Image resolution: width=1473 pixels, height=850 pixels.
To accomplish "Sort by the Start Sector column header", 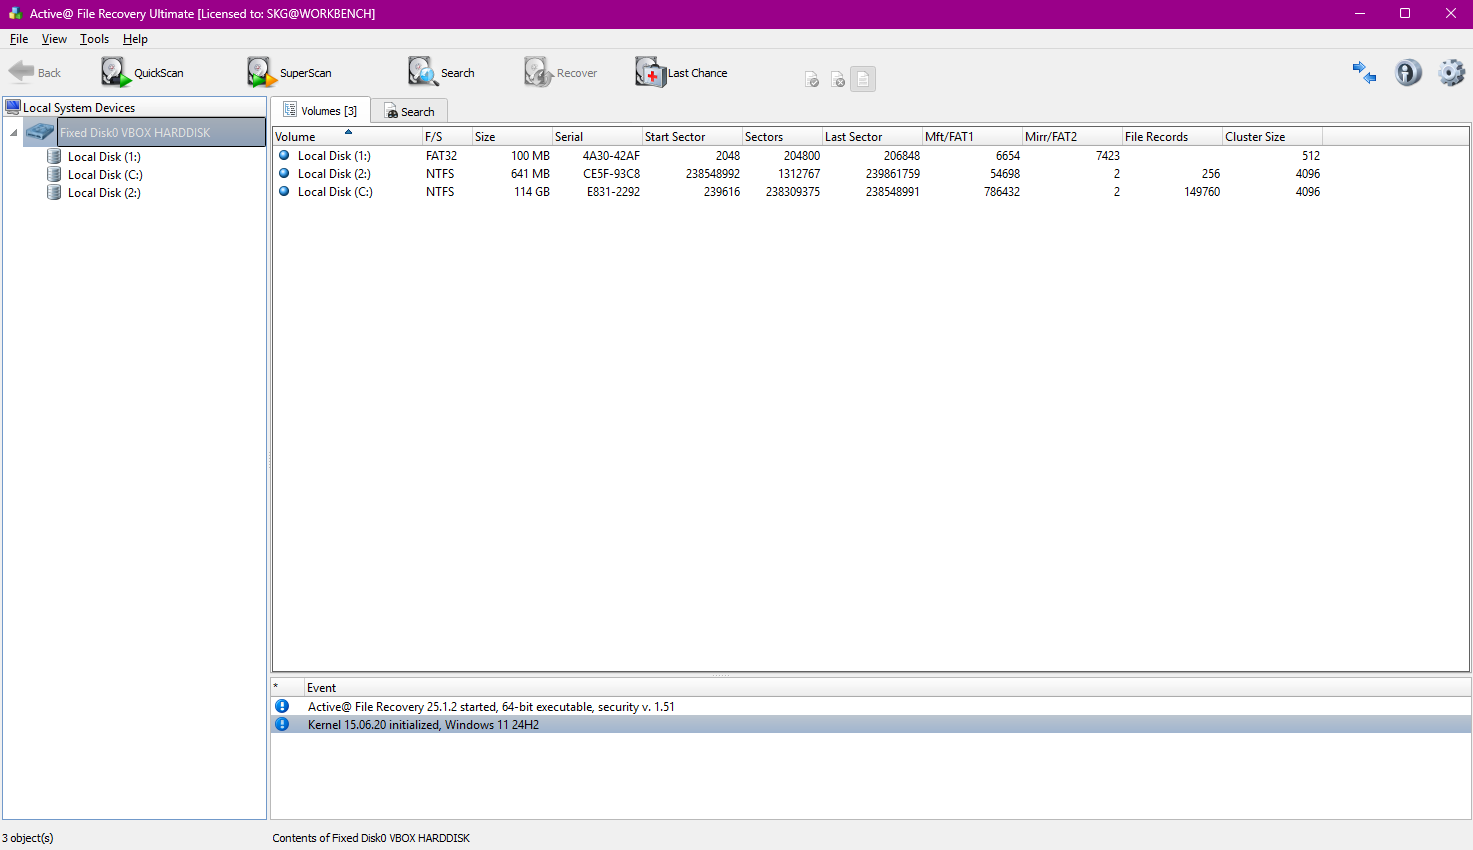I will point(692,136).
